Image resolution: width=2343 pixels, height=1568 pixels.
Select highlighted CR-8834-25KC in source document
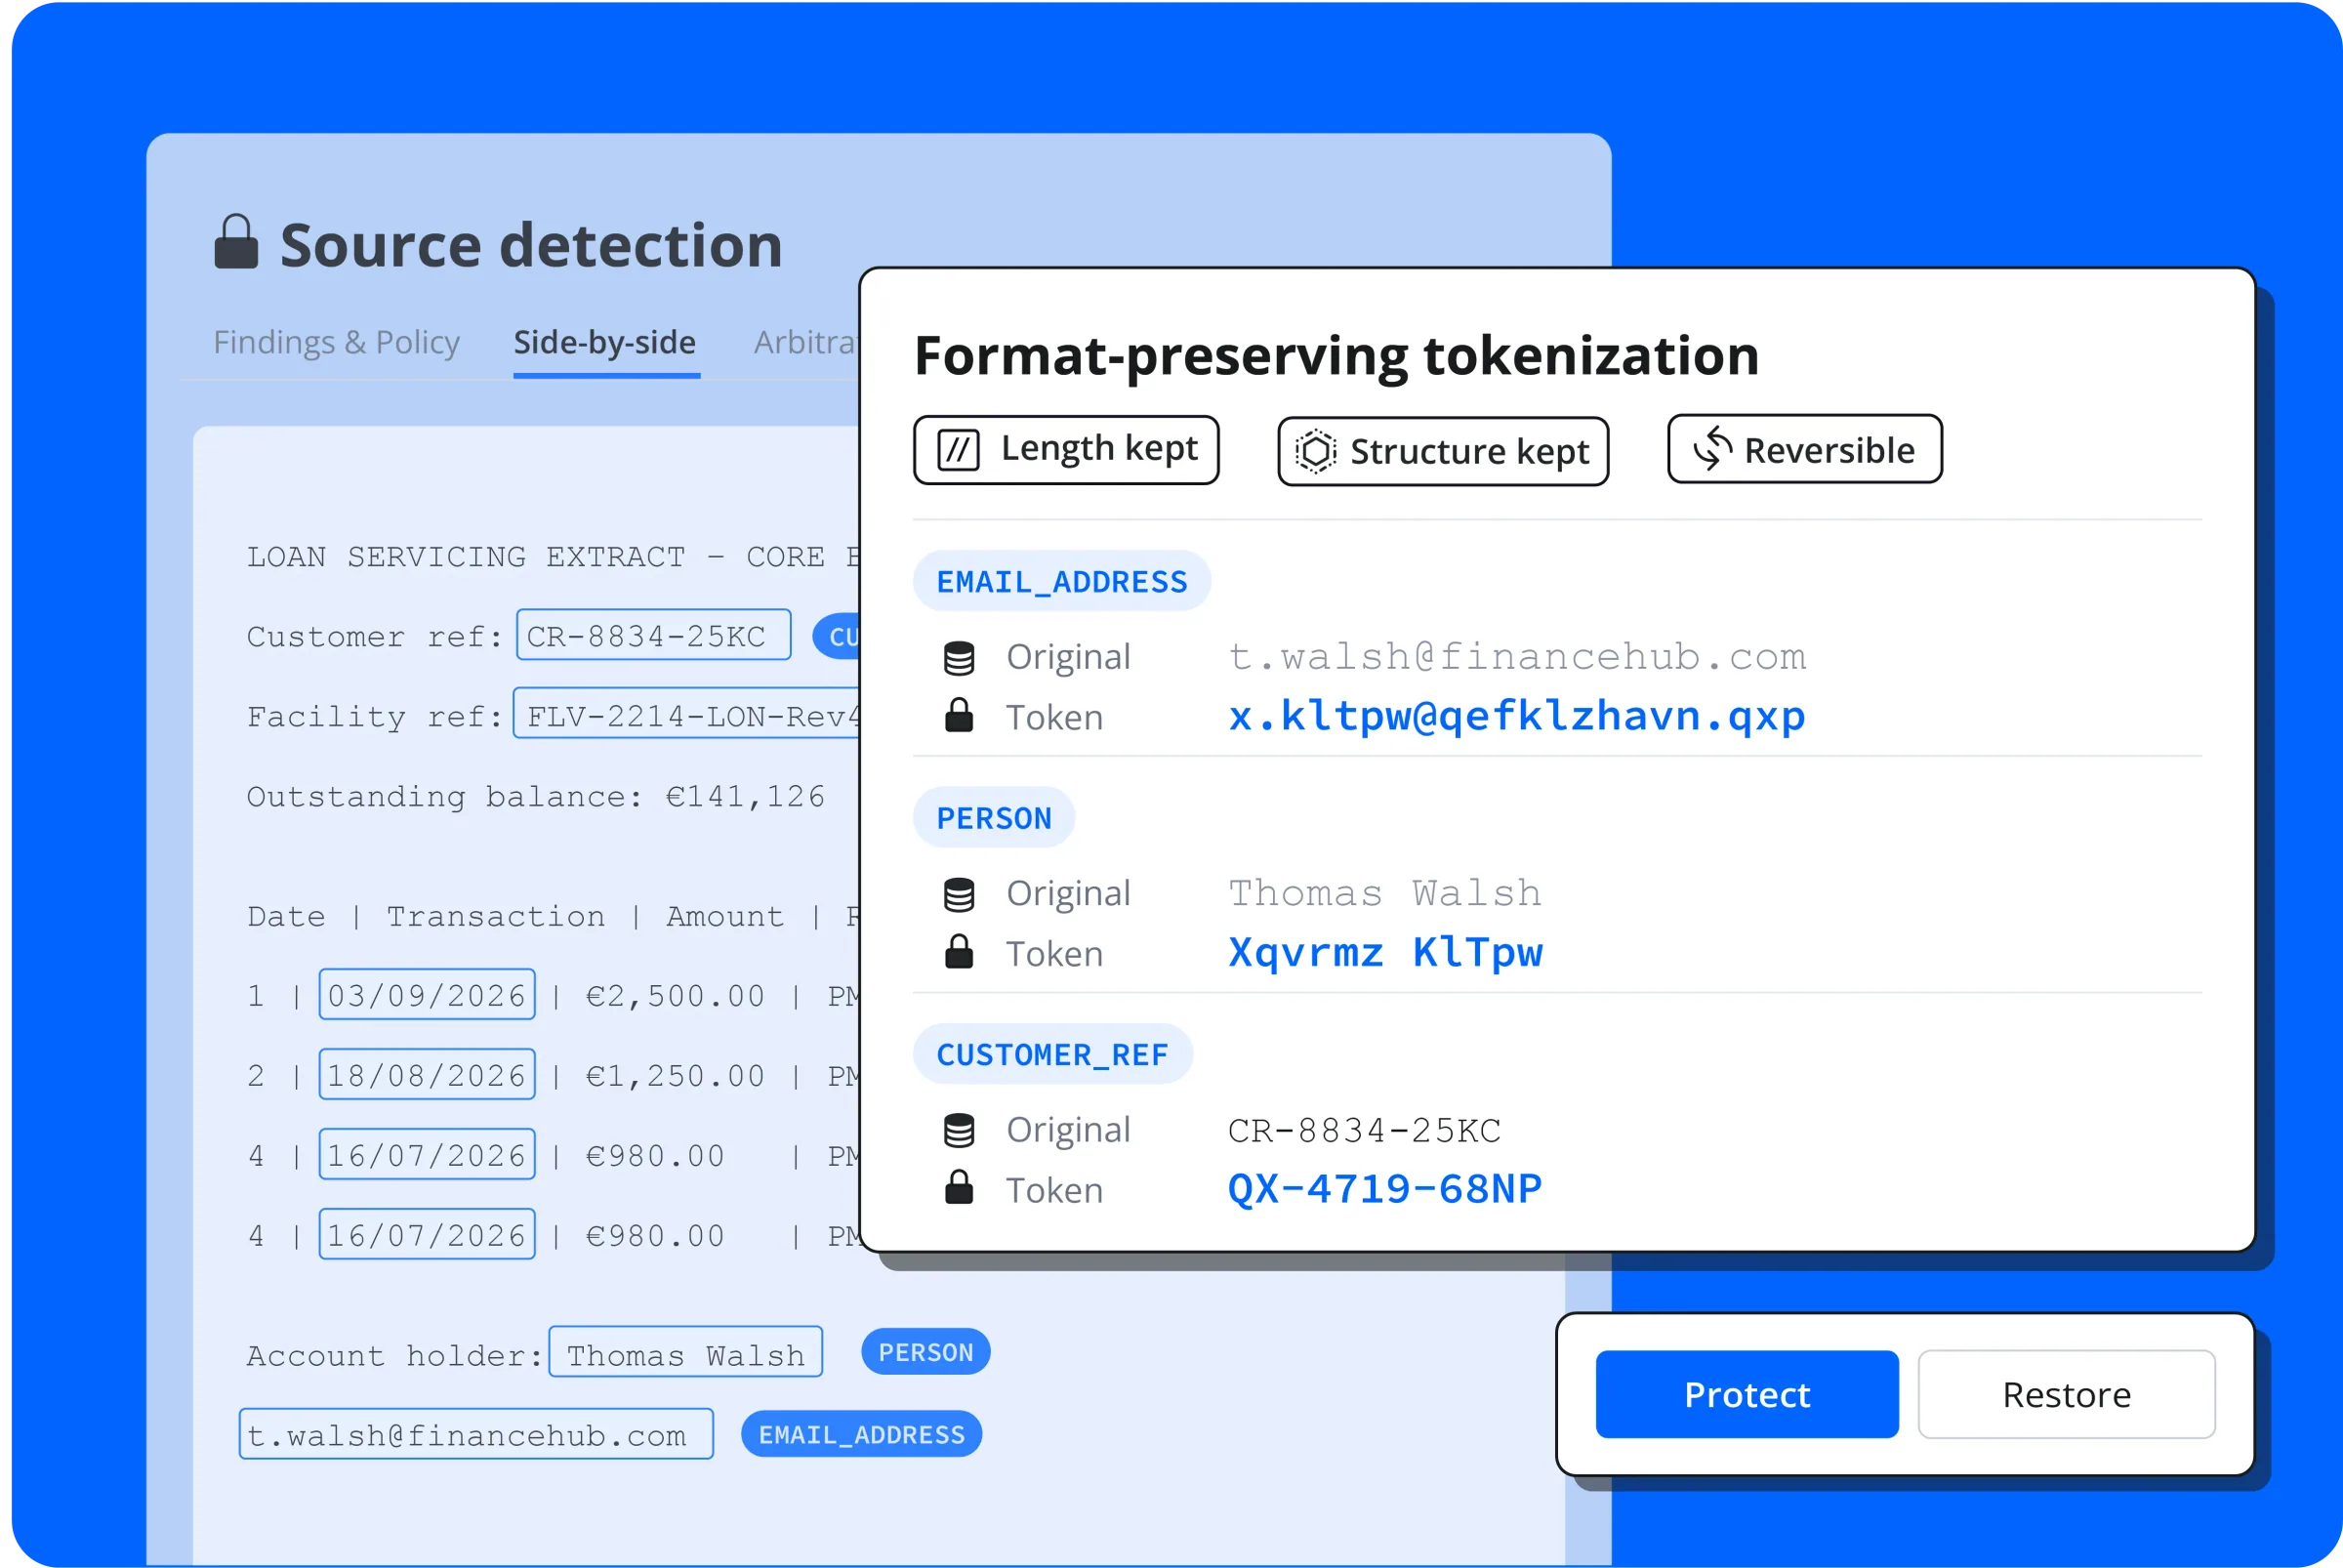click(654, 635)
